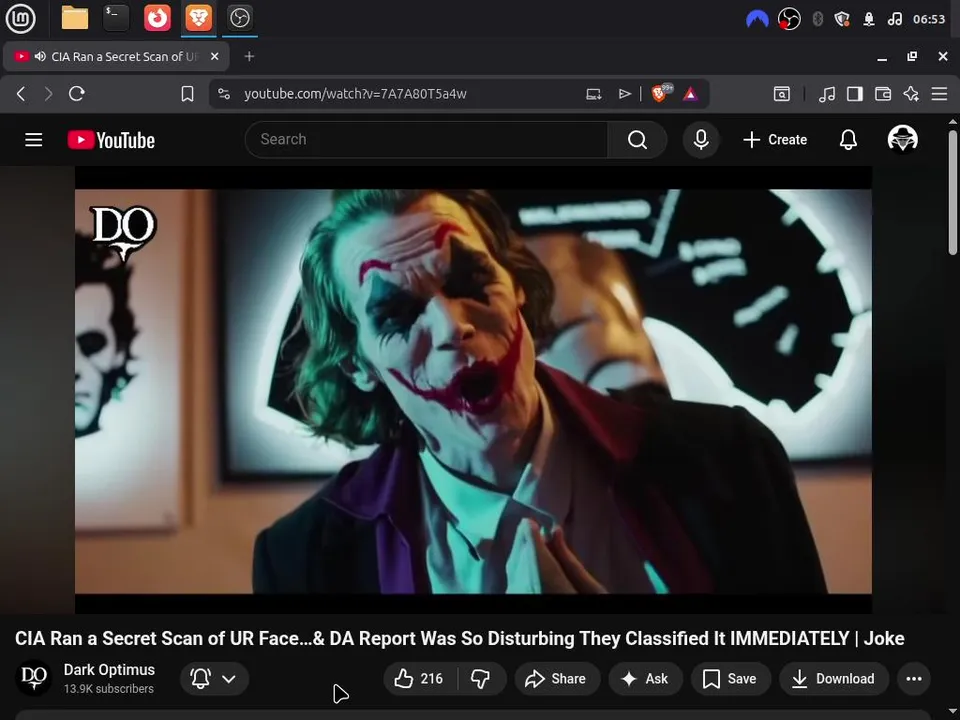Viewport: 960px width, 720px height.
Task: Go to YouTube home via logo
Action: tap(111, 140)
